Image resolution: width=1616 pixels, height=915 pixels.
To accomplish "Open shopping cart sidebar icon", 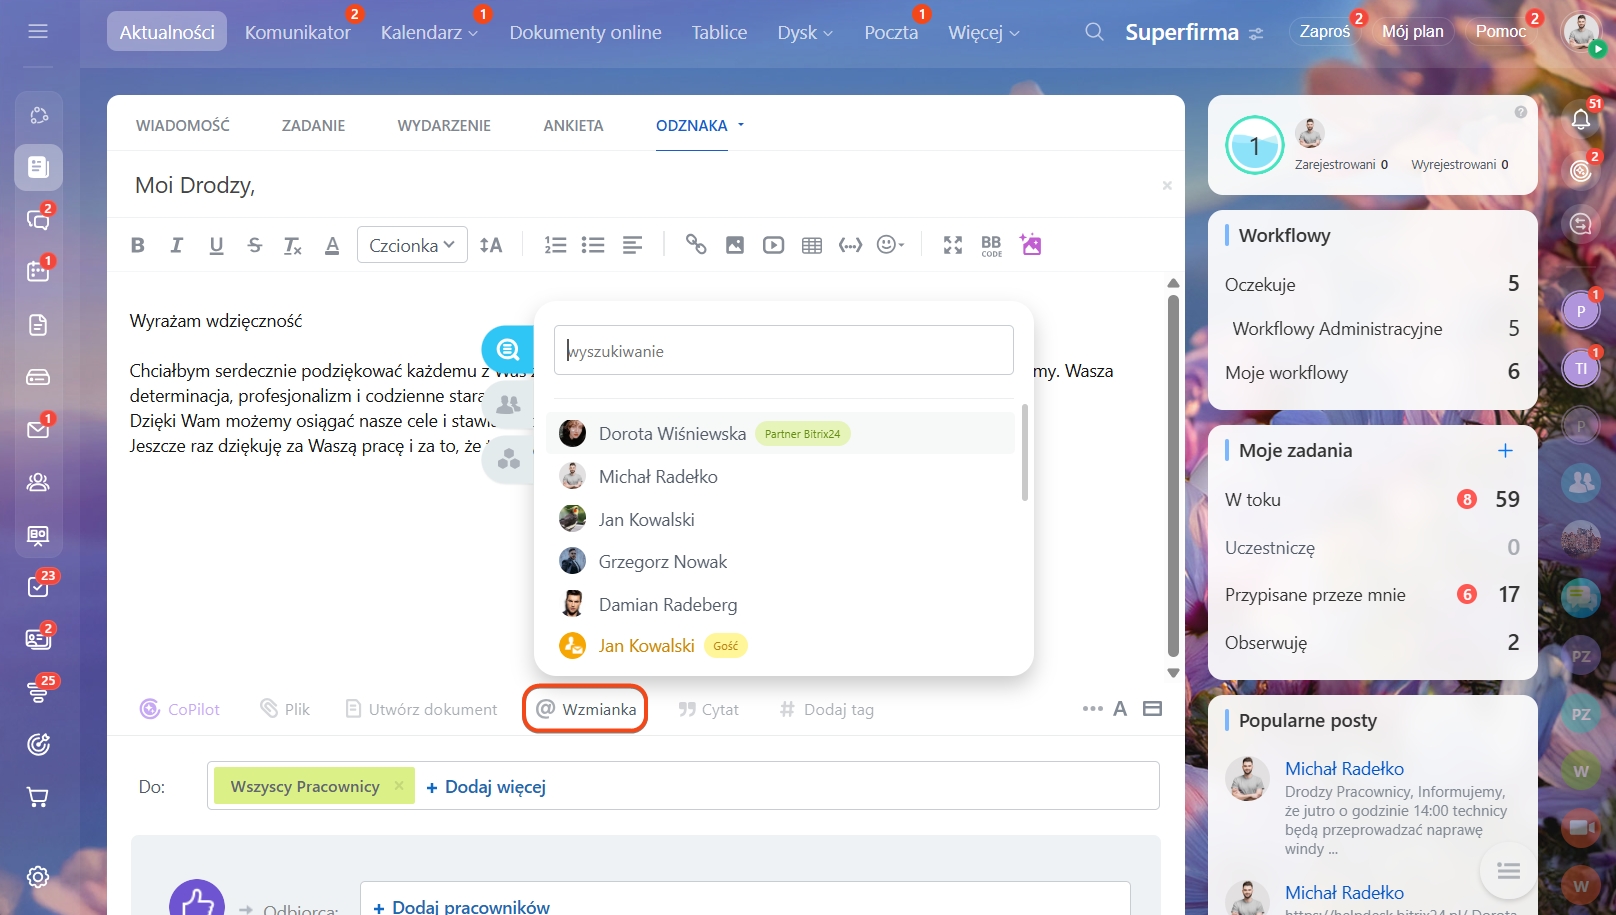I will pos(38,797).
